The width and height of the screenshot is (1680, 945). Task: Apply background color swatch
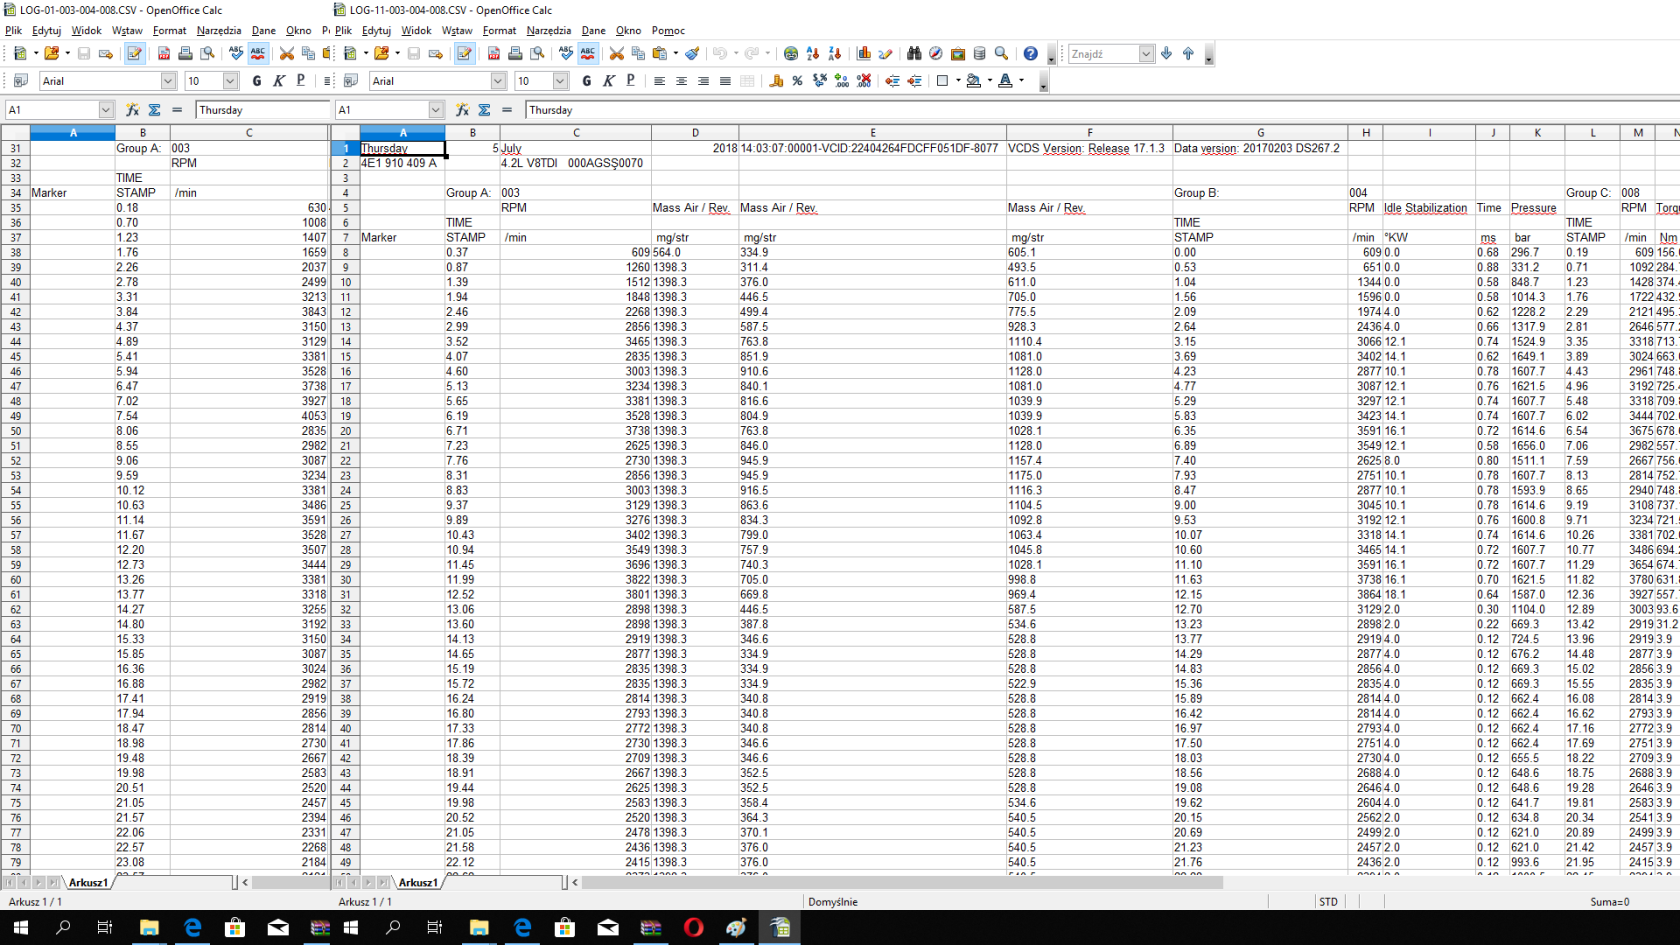coord(974,81)
